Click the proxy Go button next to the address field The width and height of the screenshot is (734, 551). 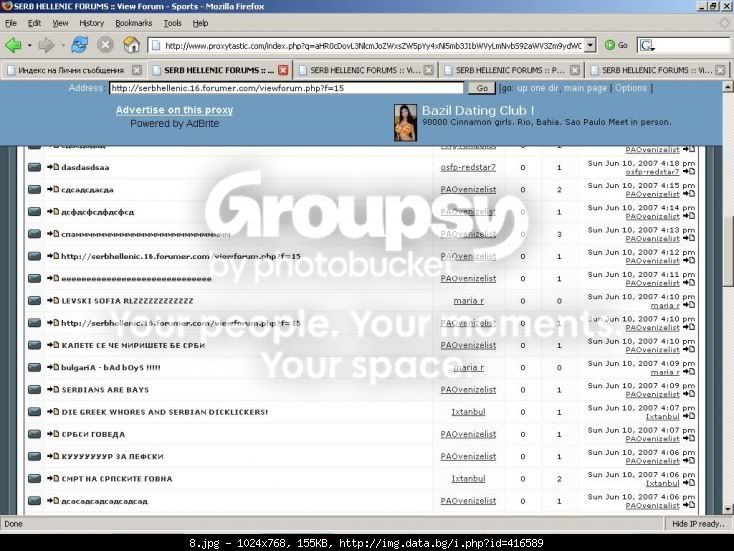(x=482, y=88)
